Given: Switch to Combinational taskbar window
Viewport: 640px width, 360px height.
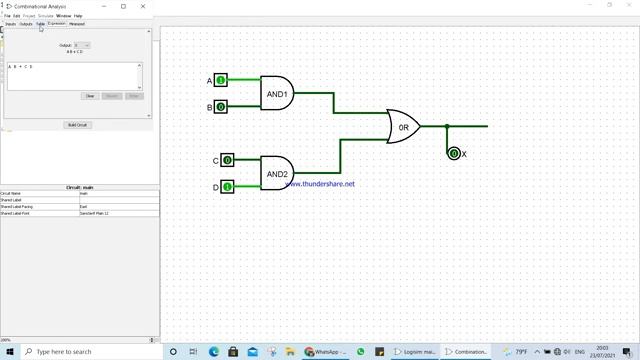Looking at the screenshot, I should (x=466, y=351).
